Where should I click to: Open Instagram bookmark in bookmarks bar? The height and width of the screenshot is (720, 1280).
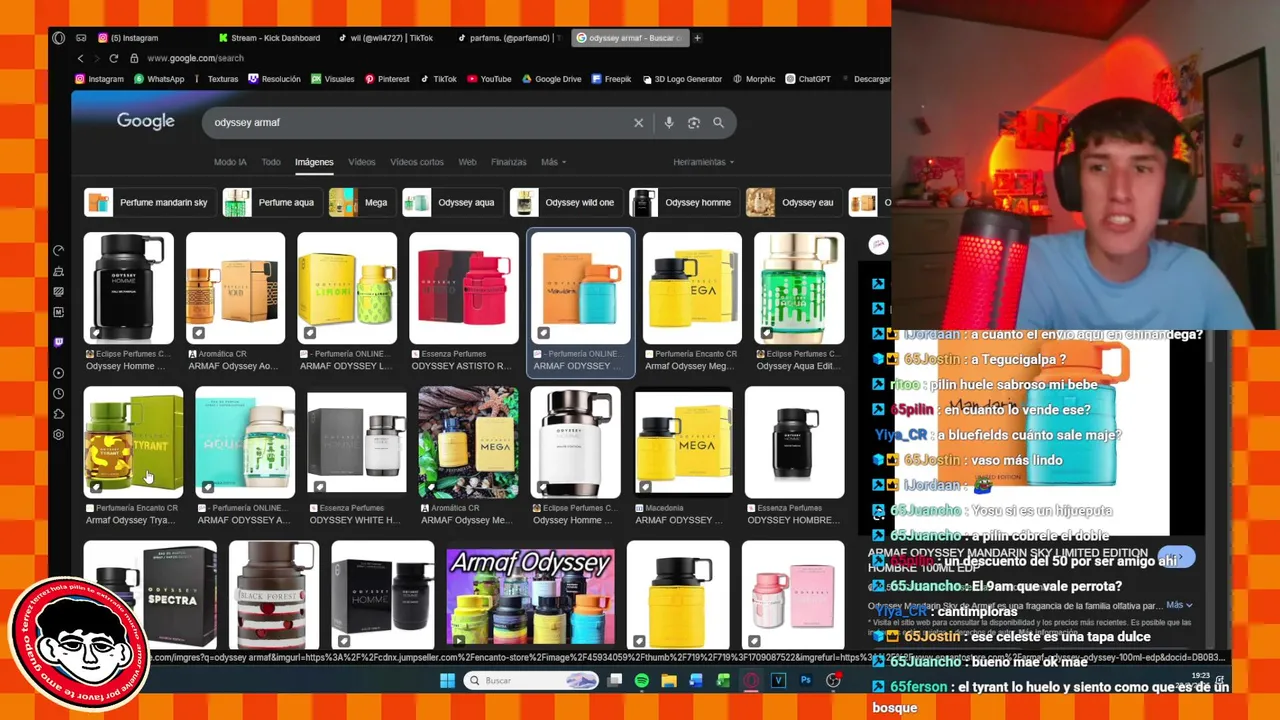(x=100, y=79)
